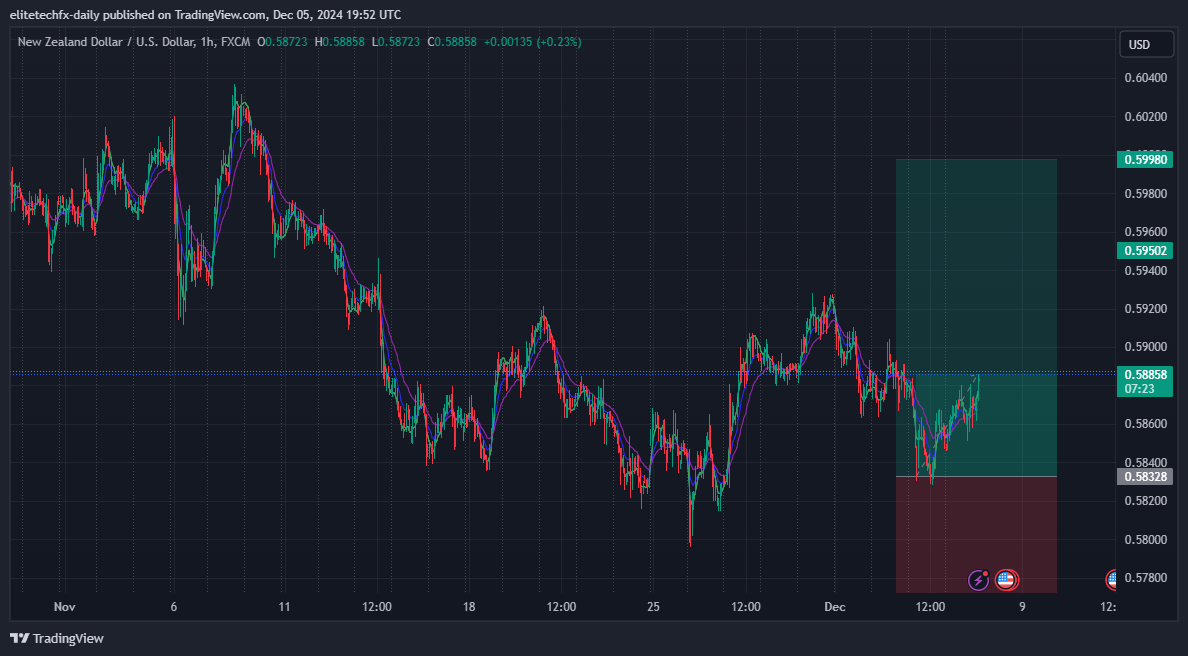Click the 18 date label on time axis
Image resolution: width=1188 pixels, height=656 pixels.
pos(469,607)
